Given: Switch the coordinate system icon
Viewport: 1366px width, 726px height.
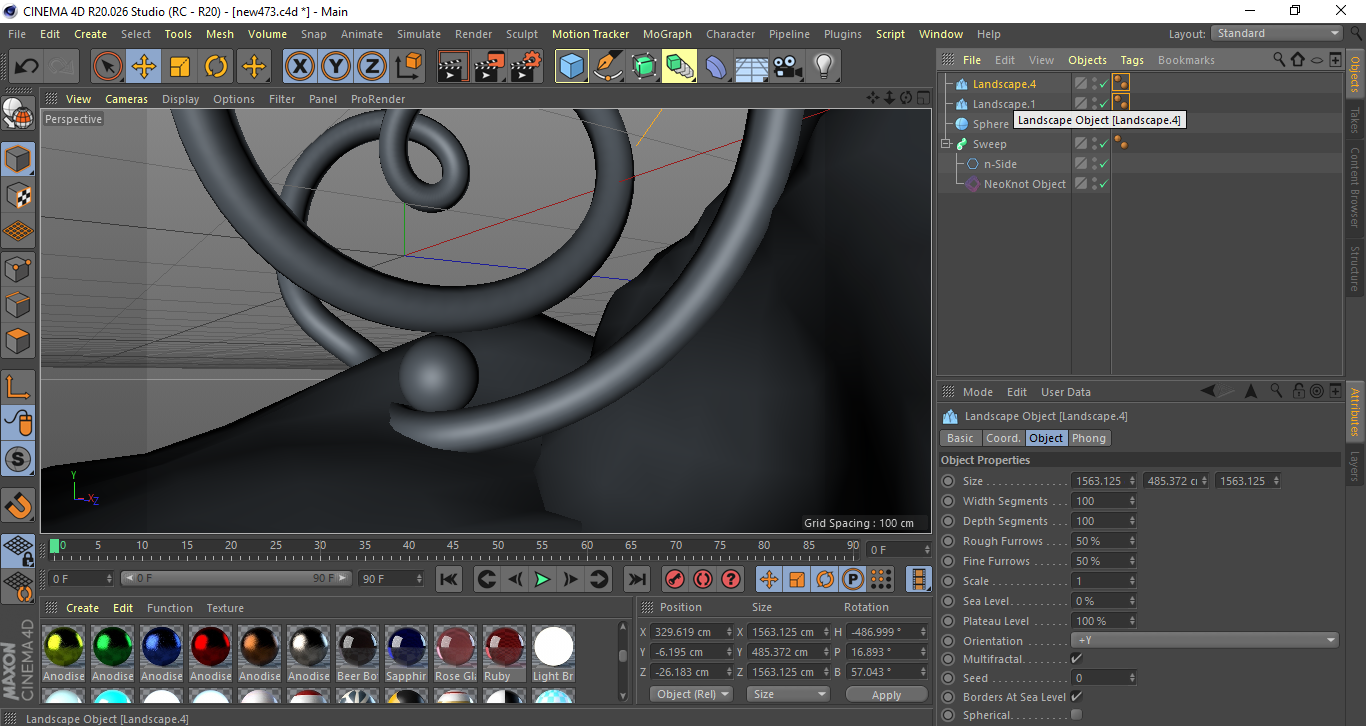Looking at the screenshot, I should [408, 67].
